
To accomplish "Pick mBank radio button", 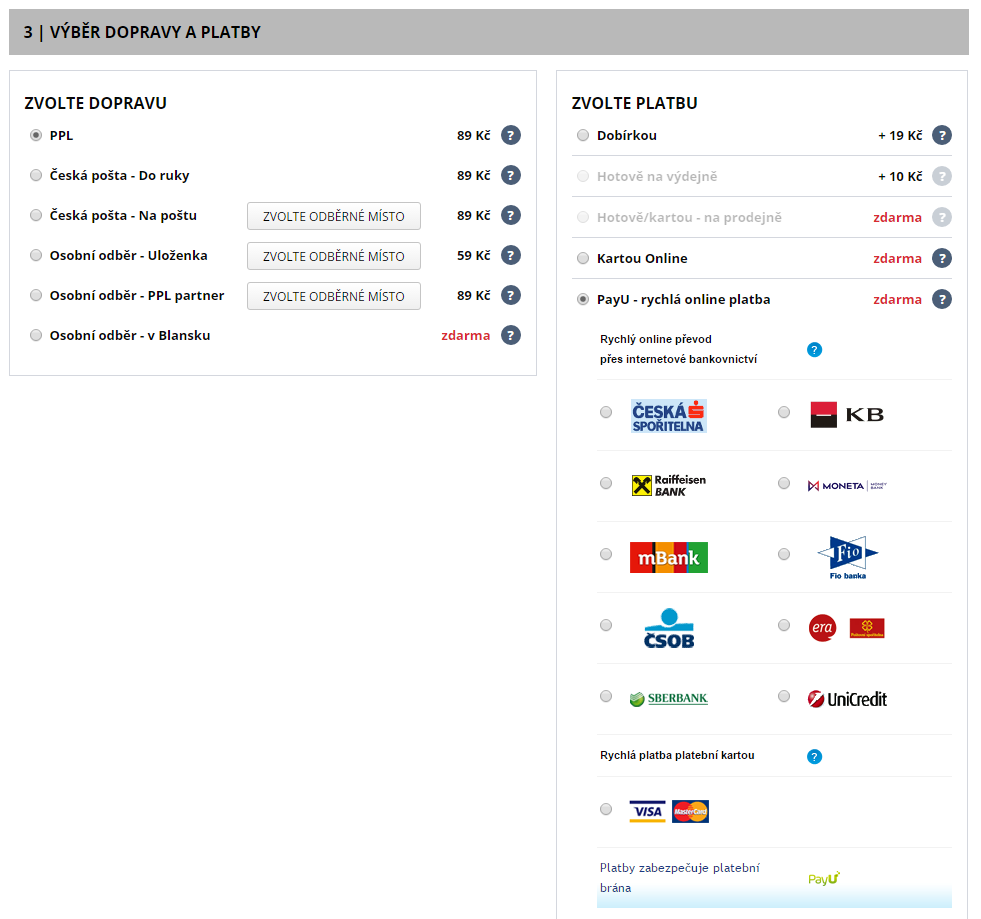I will pos(606,554).
